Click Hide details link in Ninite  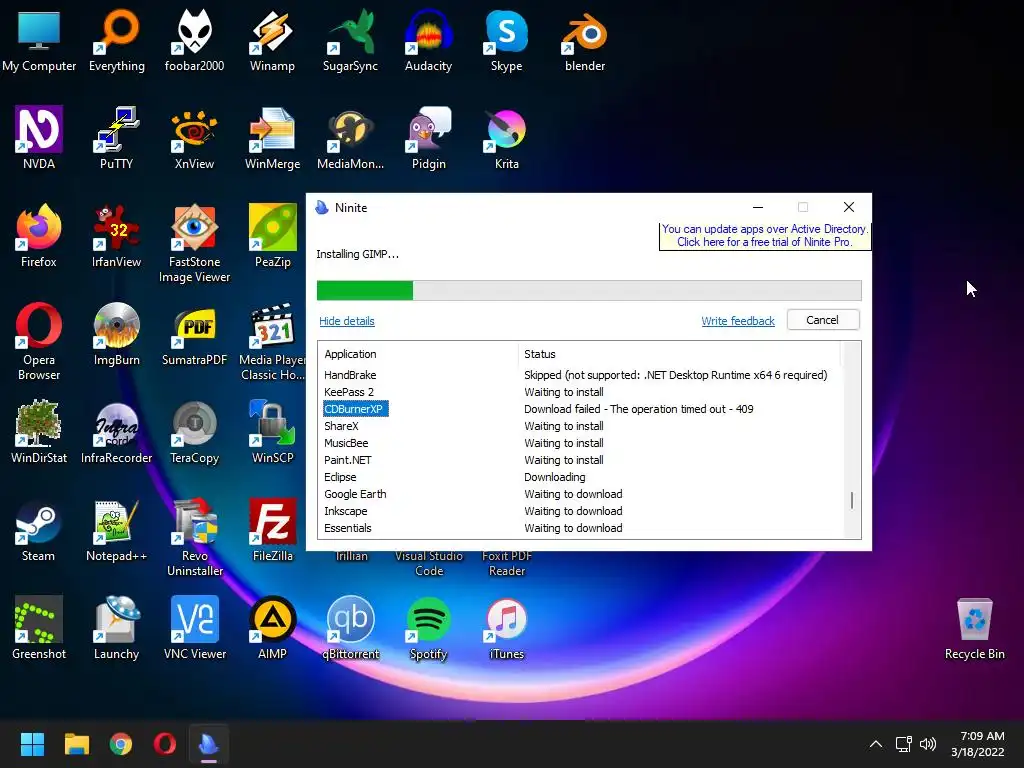click(x=347, y=321)
